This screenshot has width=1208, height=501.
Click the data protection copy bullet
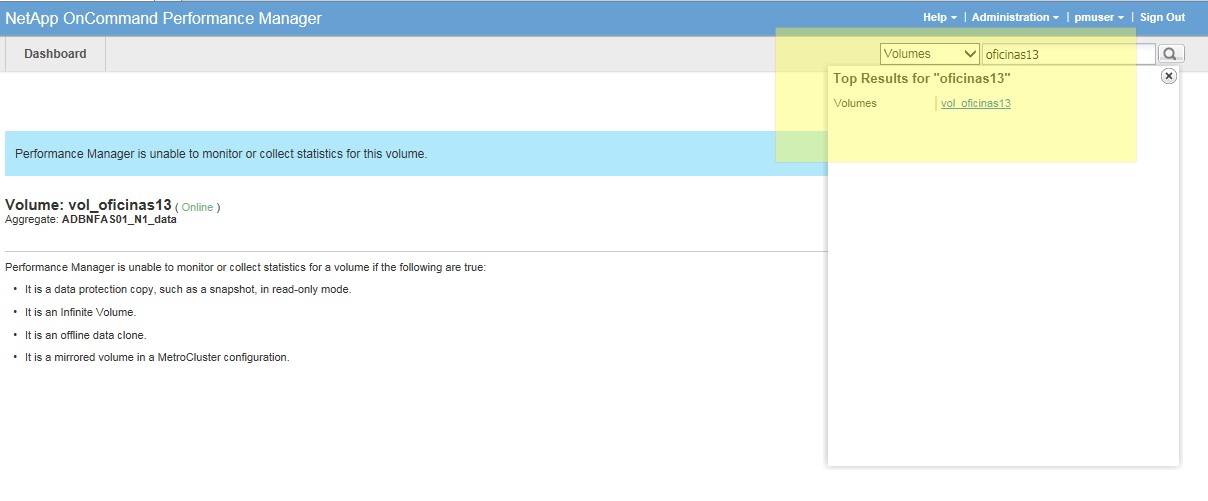[188, 289]
